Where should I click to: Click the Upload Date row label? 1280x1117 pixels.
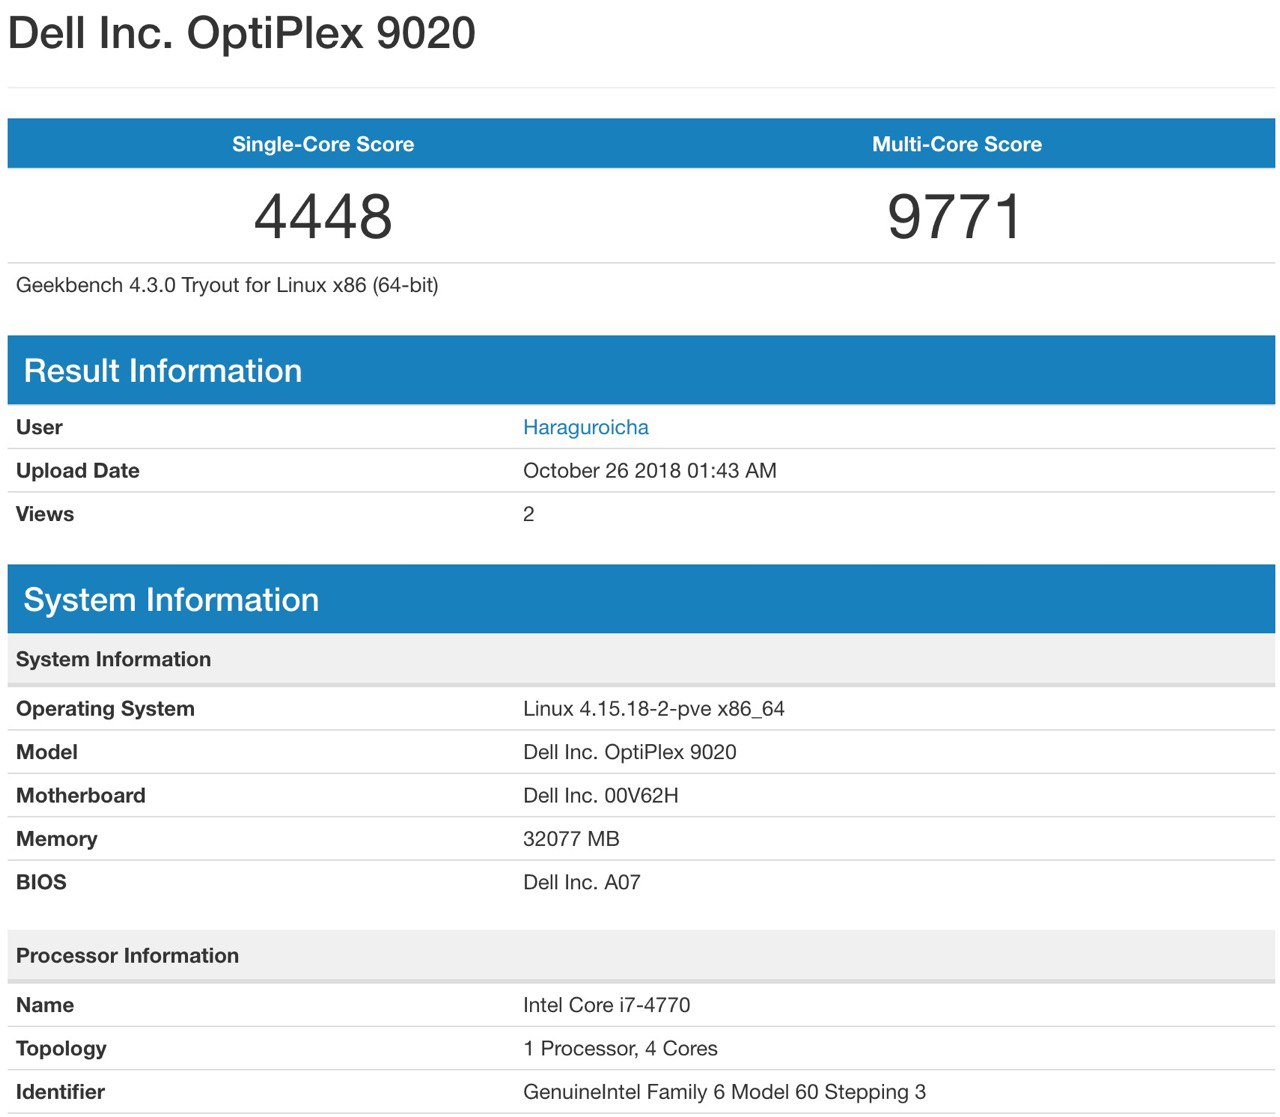pos(78,470)
